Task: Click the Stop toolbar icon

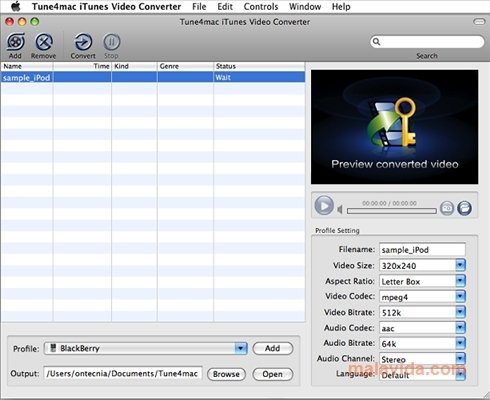Action: (111, 42)
